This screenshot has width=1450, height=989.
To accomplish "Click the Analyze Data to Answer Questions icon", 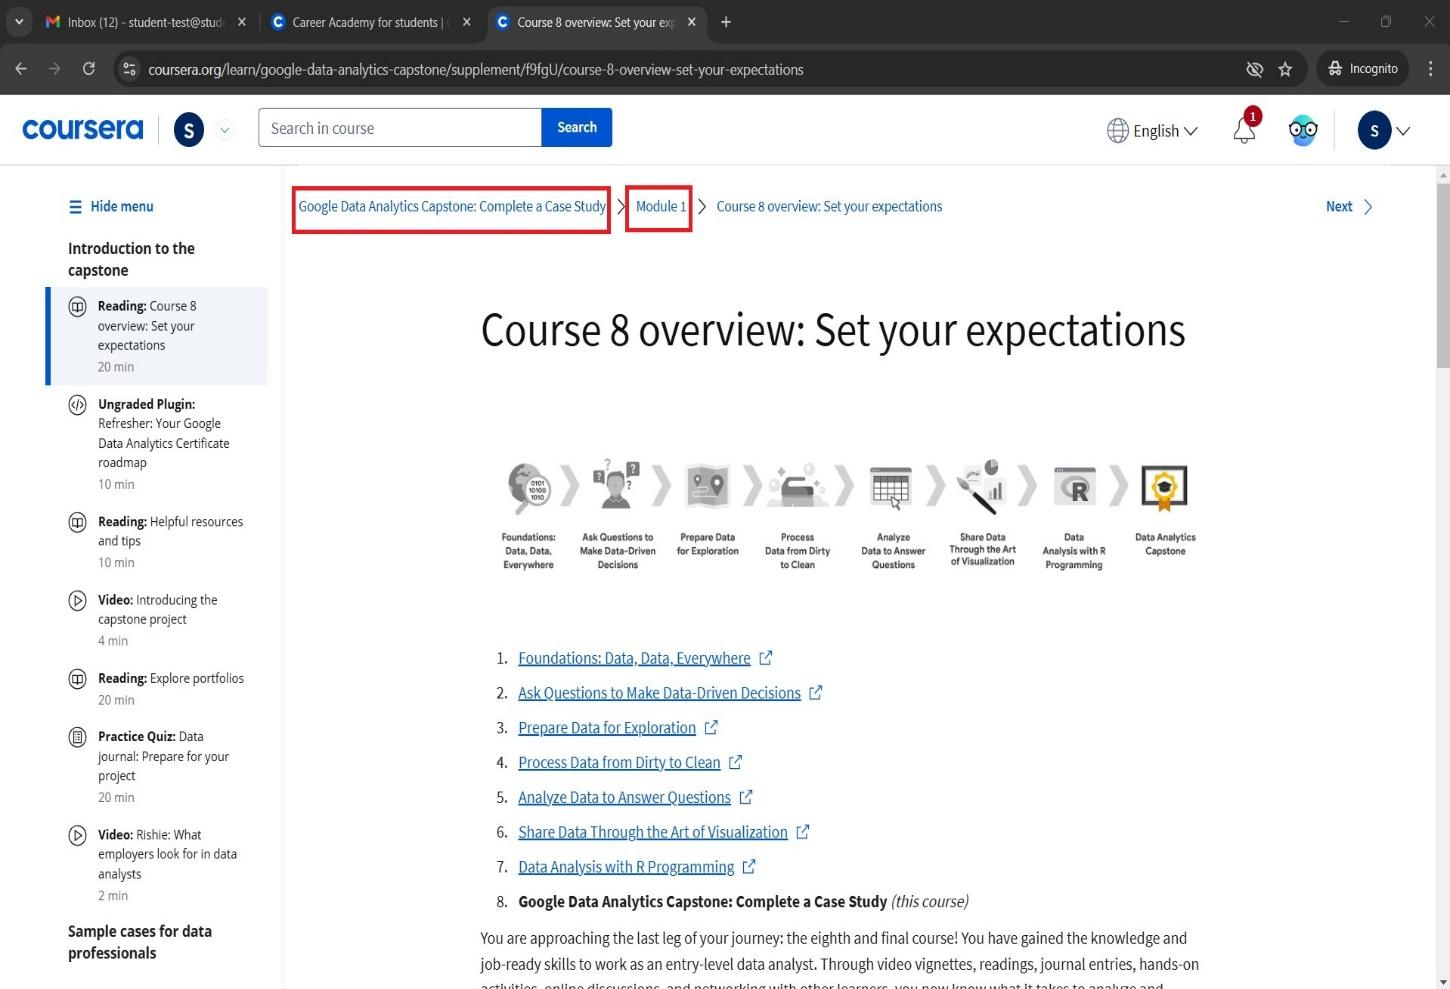I will 891,488.
